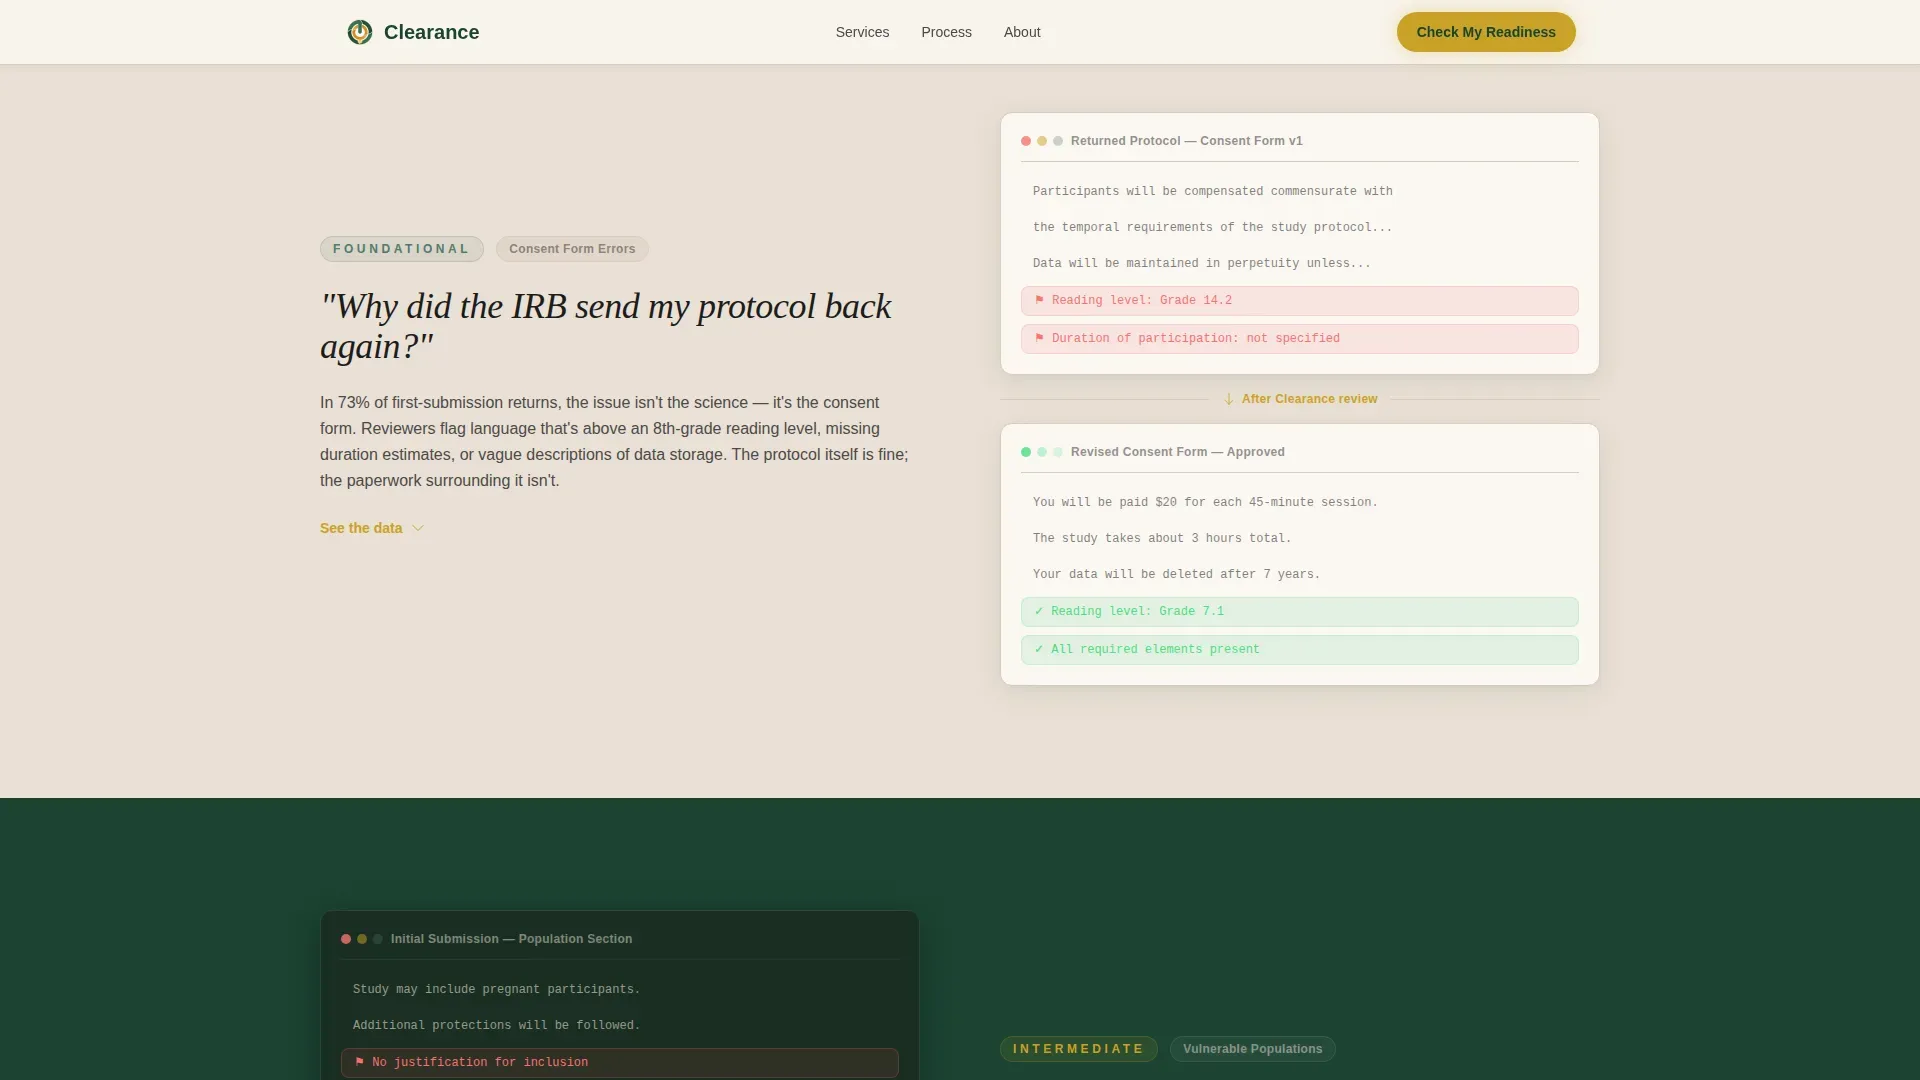The height and width of the screenshot is (1080, 1920).
Task: Expand the See the data link
Action: pos(372,528)
